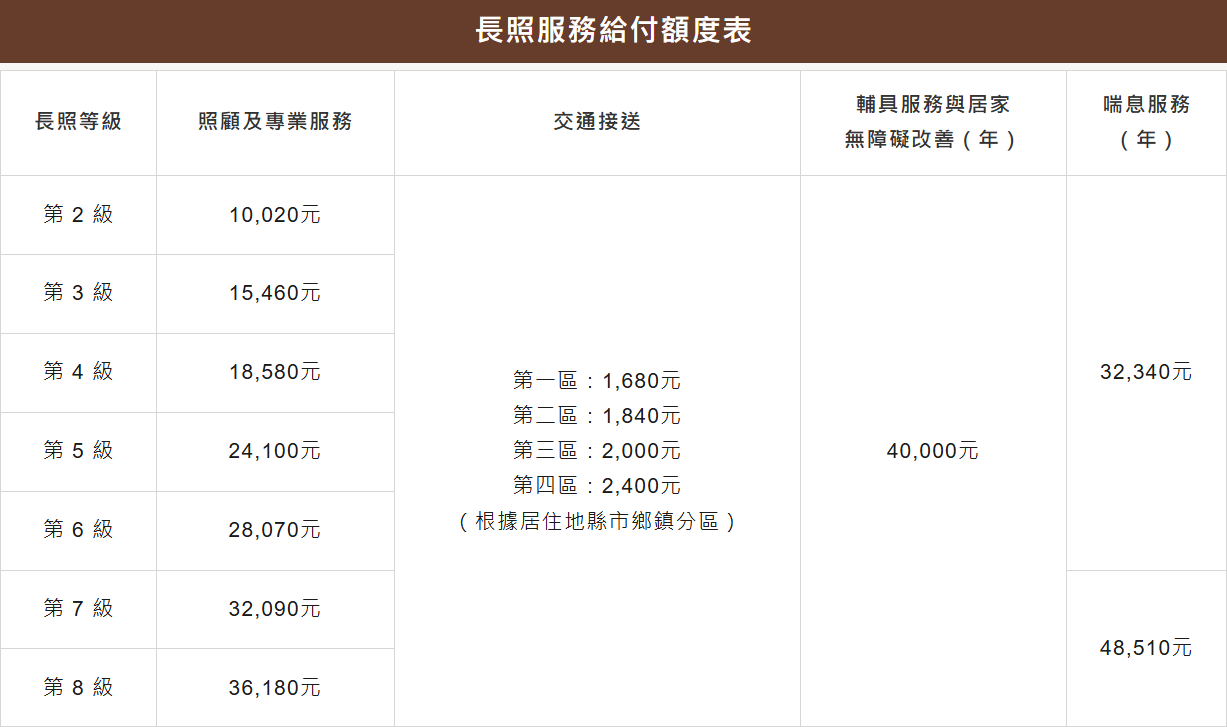The image size is (1227, 727).
Task: Select the 長照等級 column header
Action: click(x=78, y=122)
